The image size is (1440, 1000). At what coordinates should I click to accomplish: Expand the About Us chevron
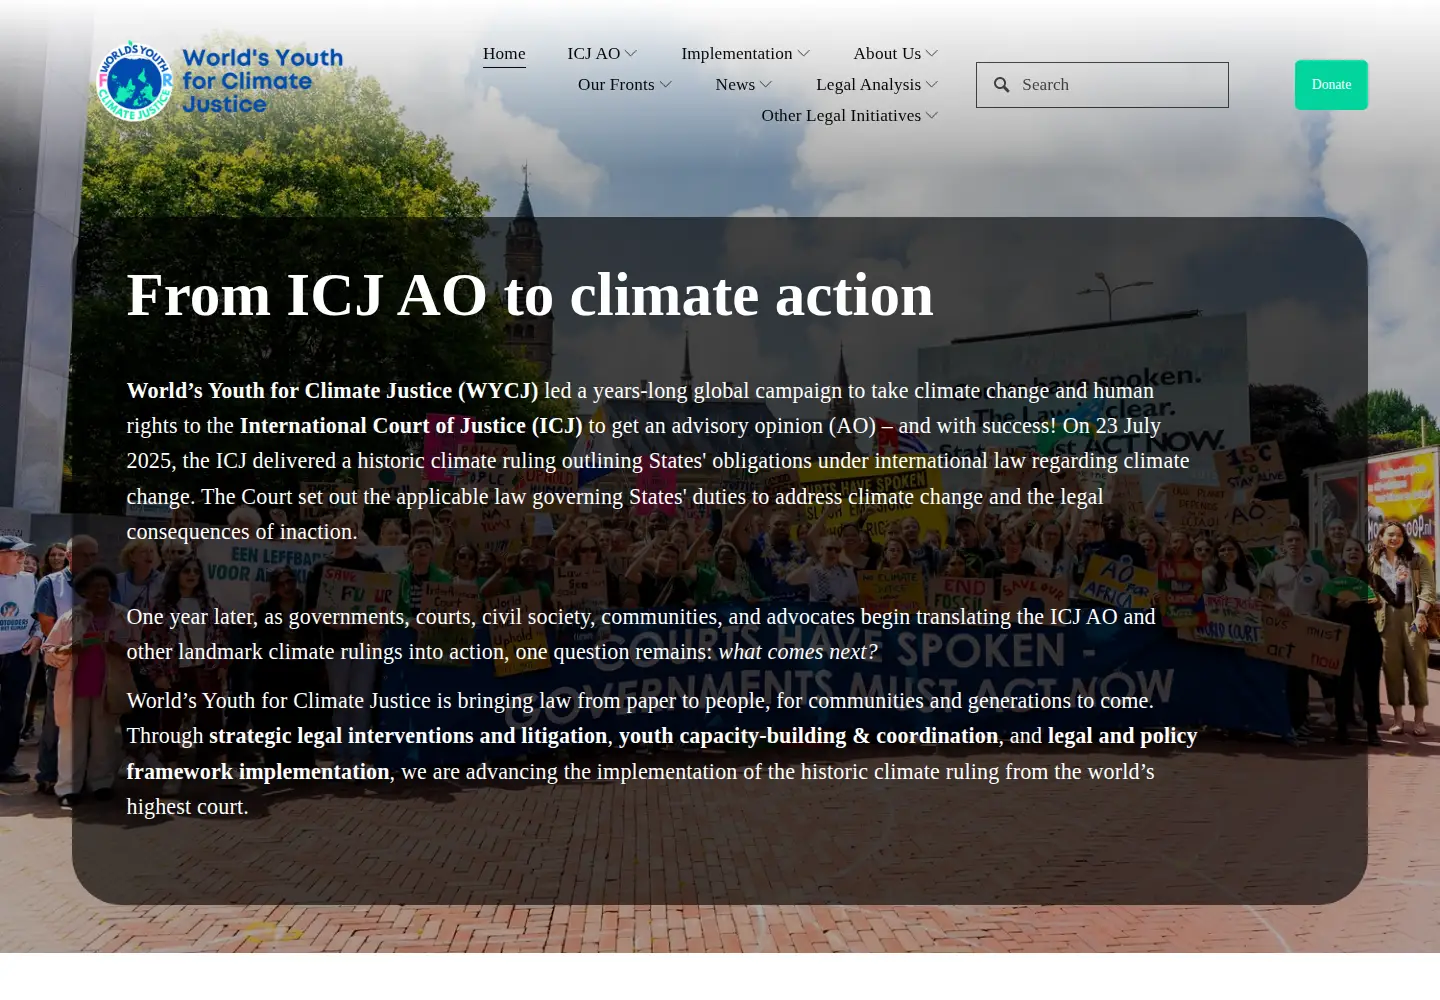pos(932,54)
